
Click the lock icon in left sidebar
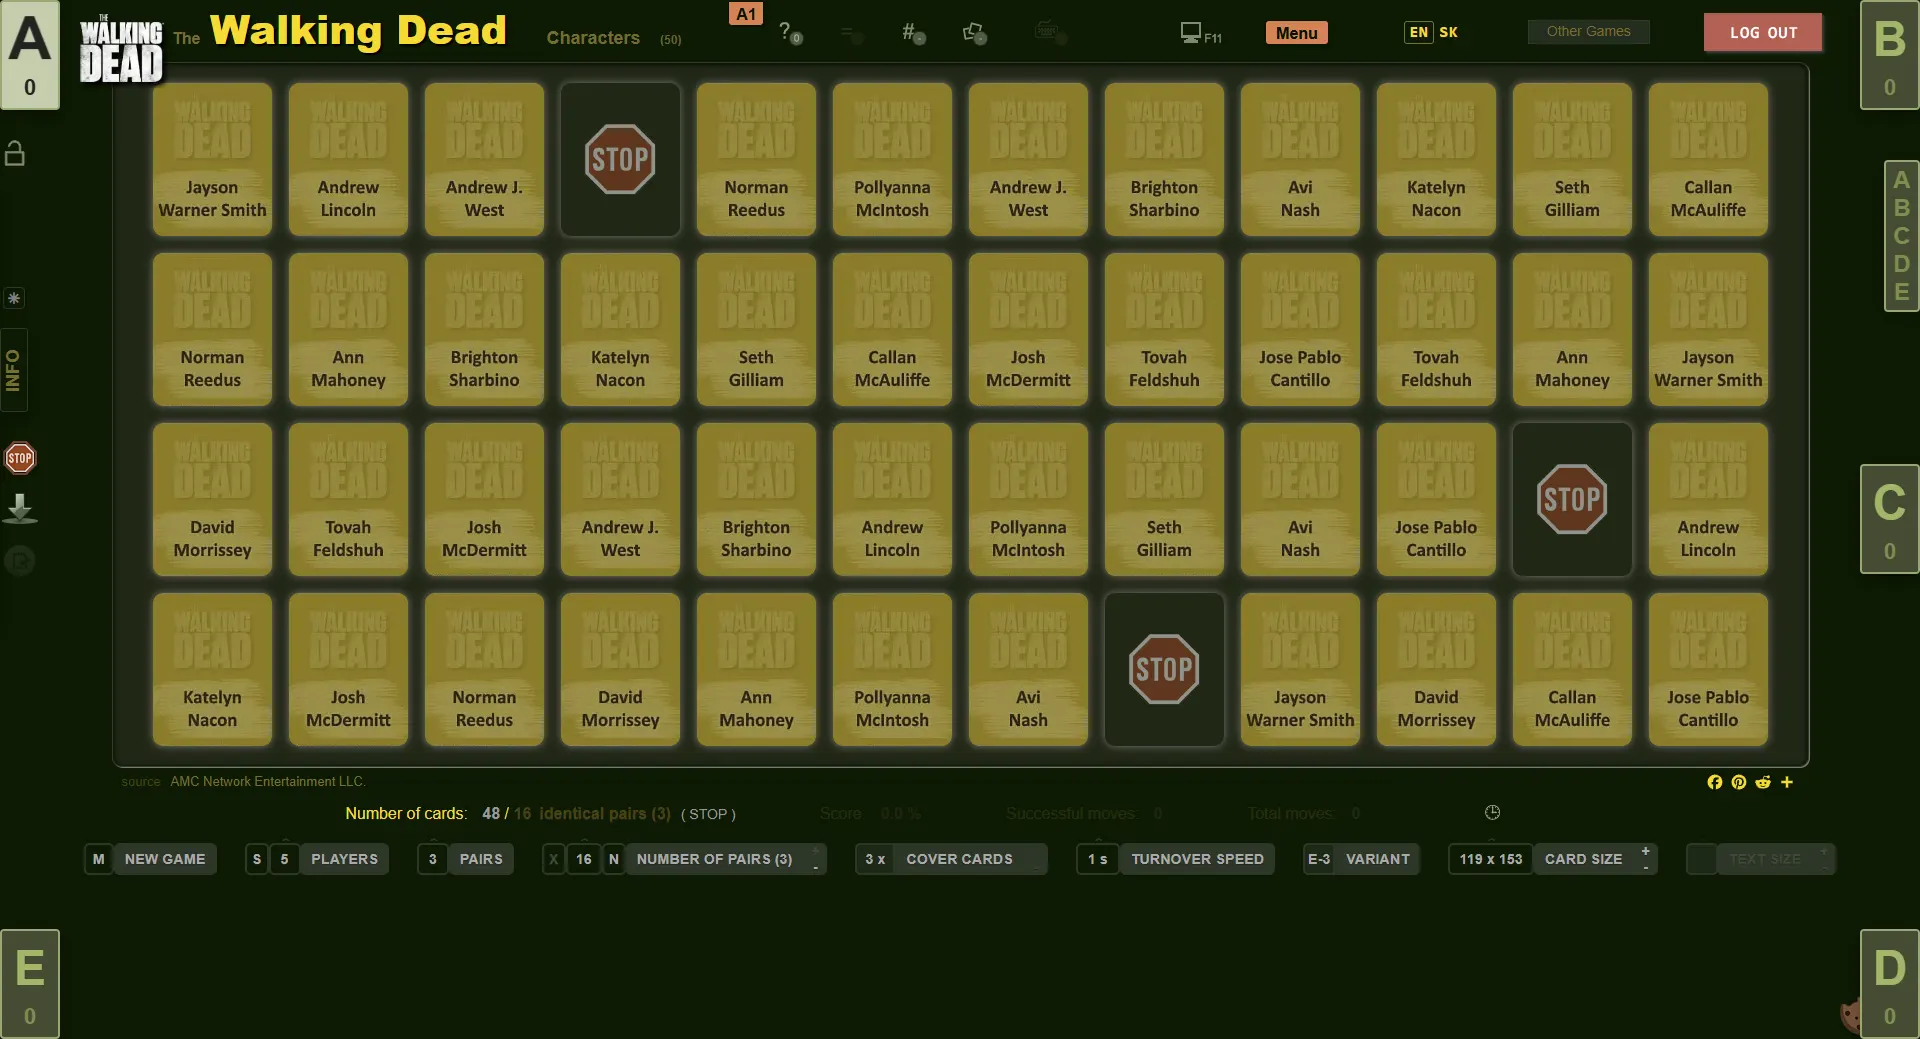pyautogui.click(x=15, y=153)
